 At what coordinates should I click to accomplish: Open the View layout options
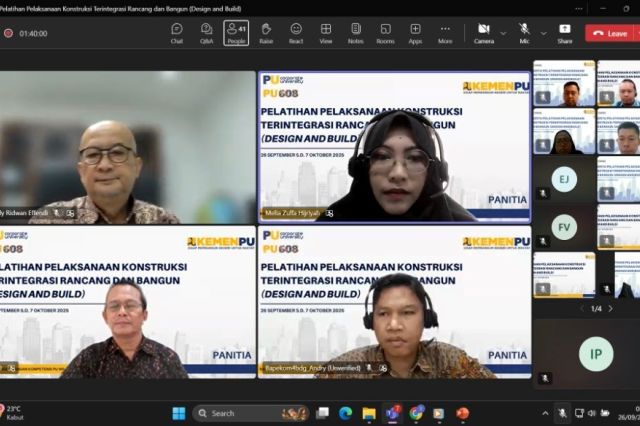tap(326, 33)
